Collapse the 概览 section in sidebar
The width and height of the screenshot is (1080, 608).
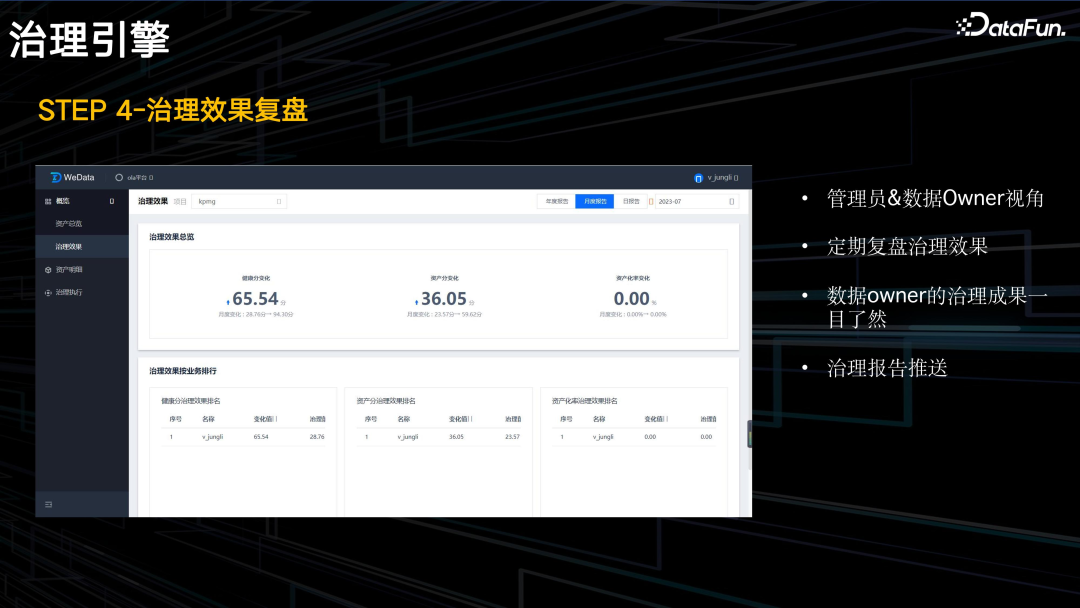click(111, 201)
